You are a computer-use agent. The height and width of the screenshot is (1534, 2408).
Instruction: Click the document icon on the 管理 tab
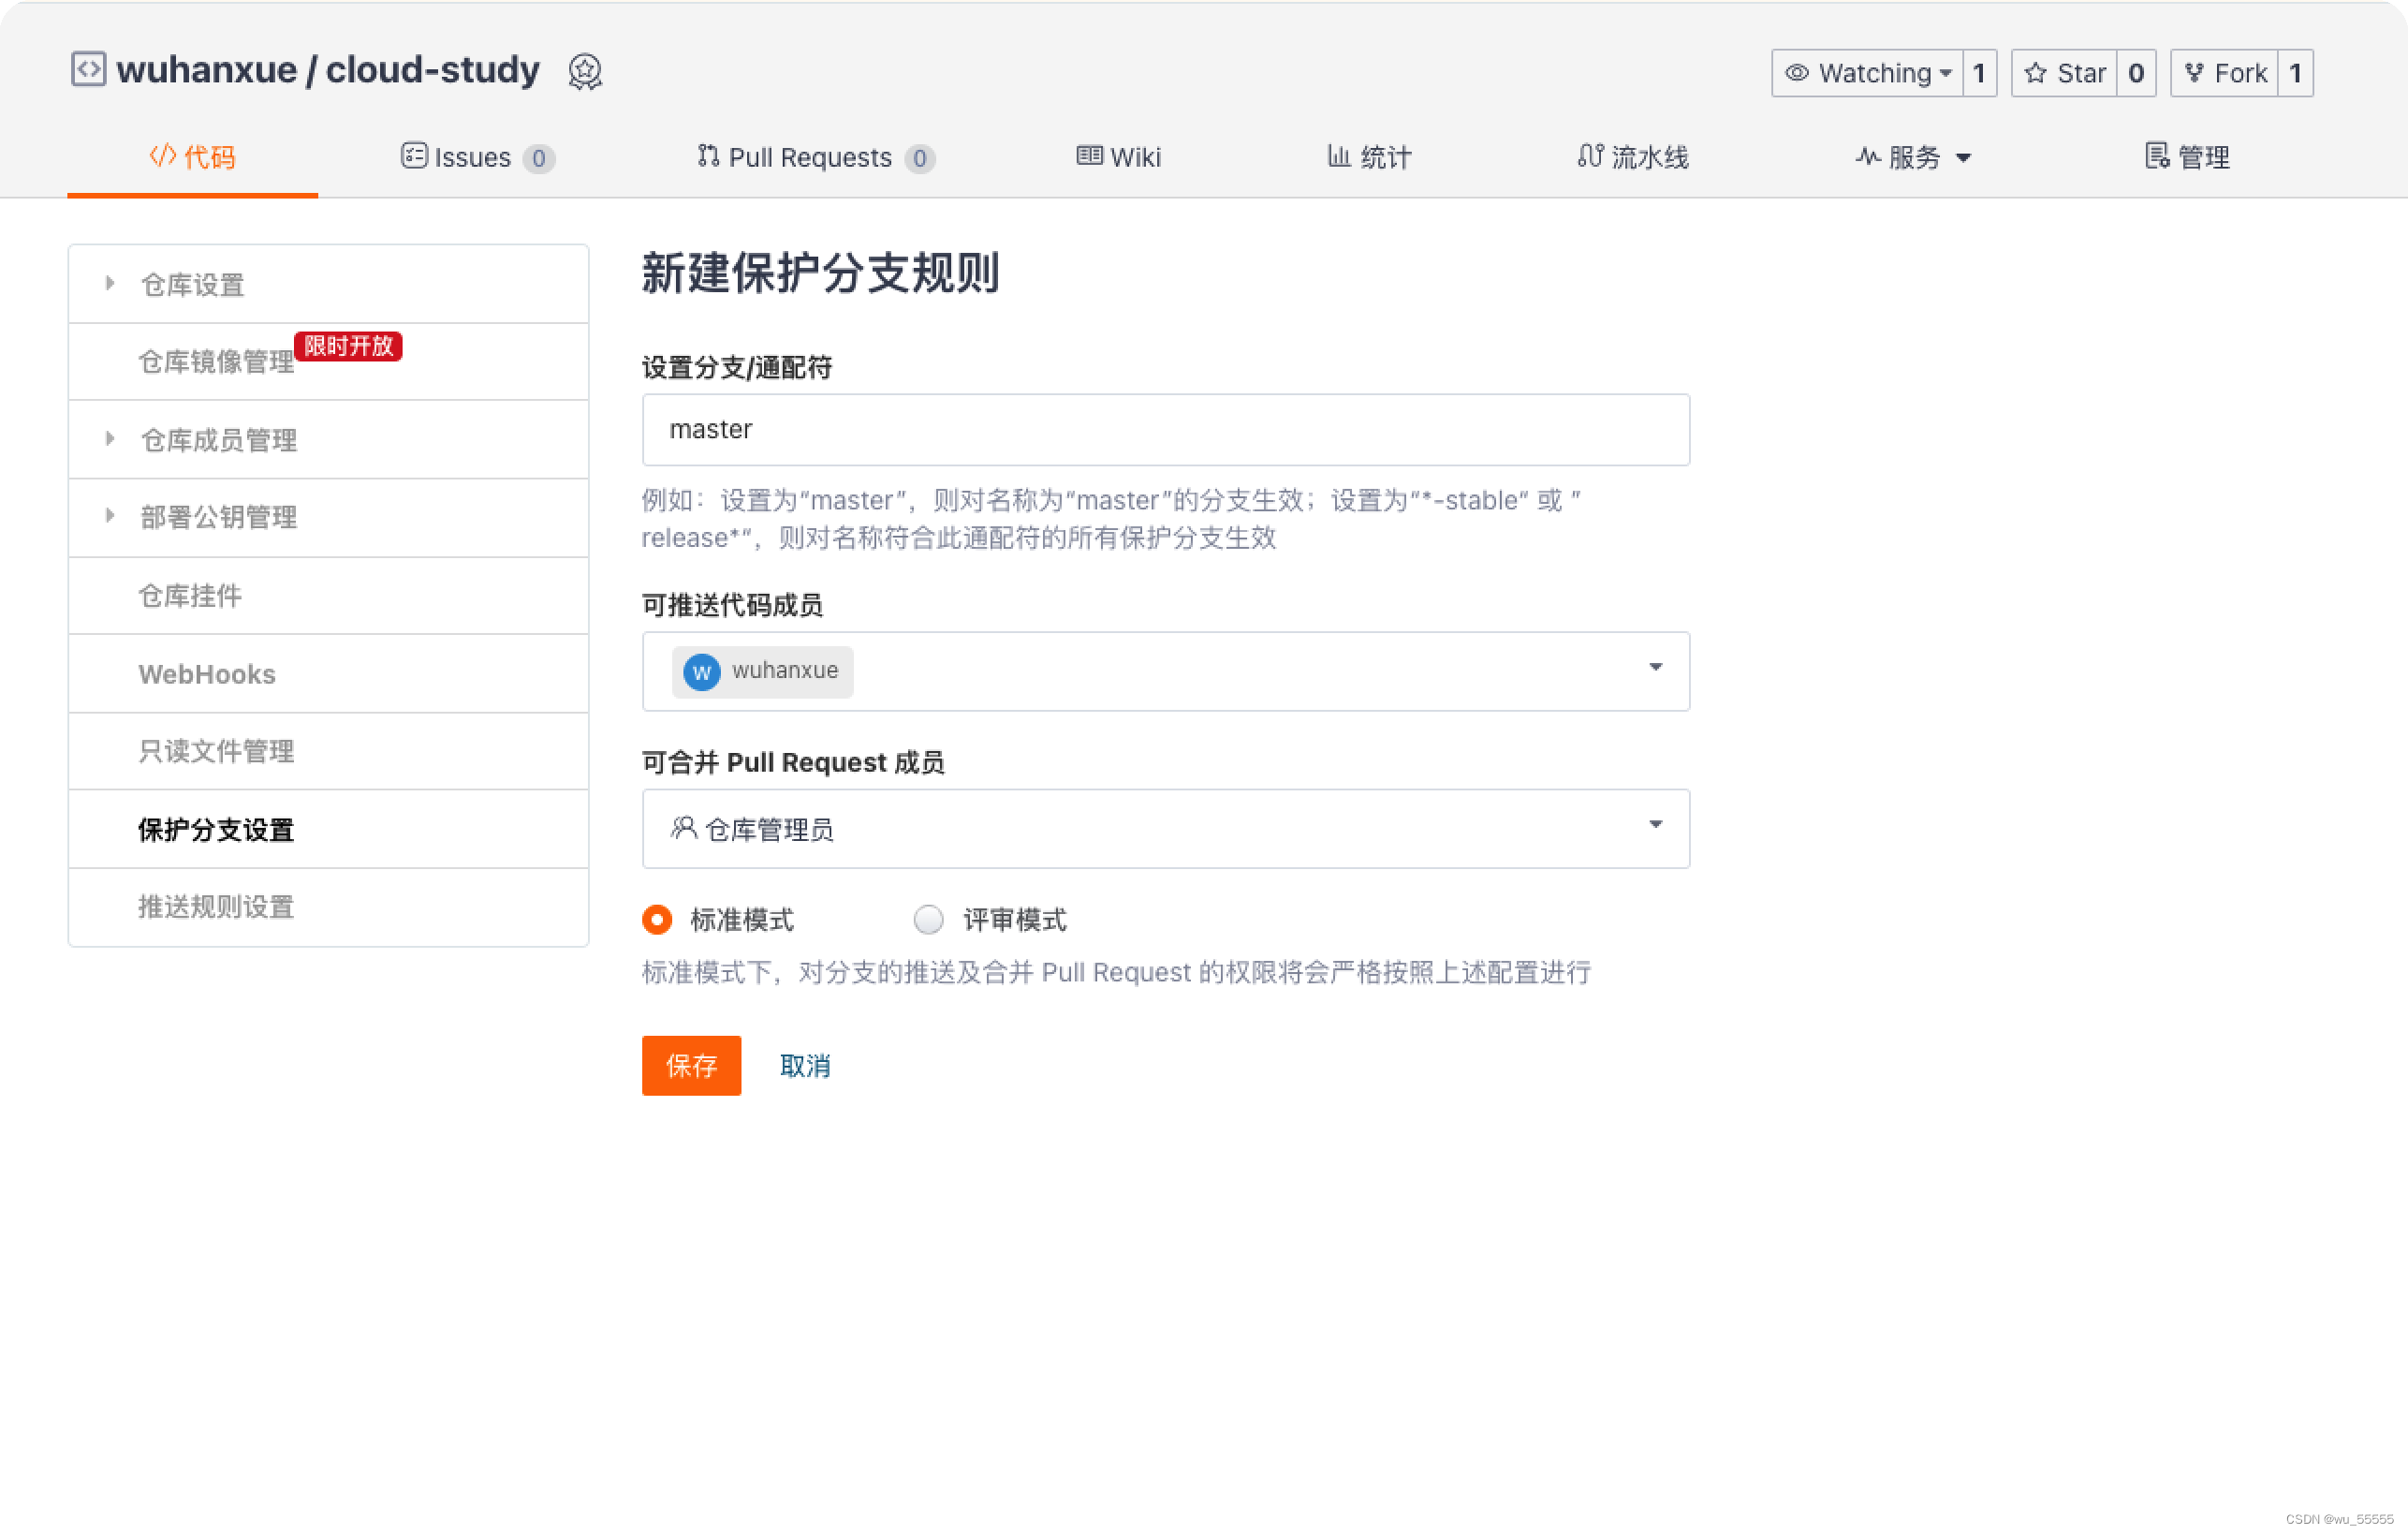click(2157, 156)
